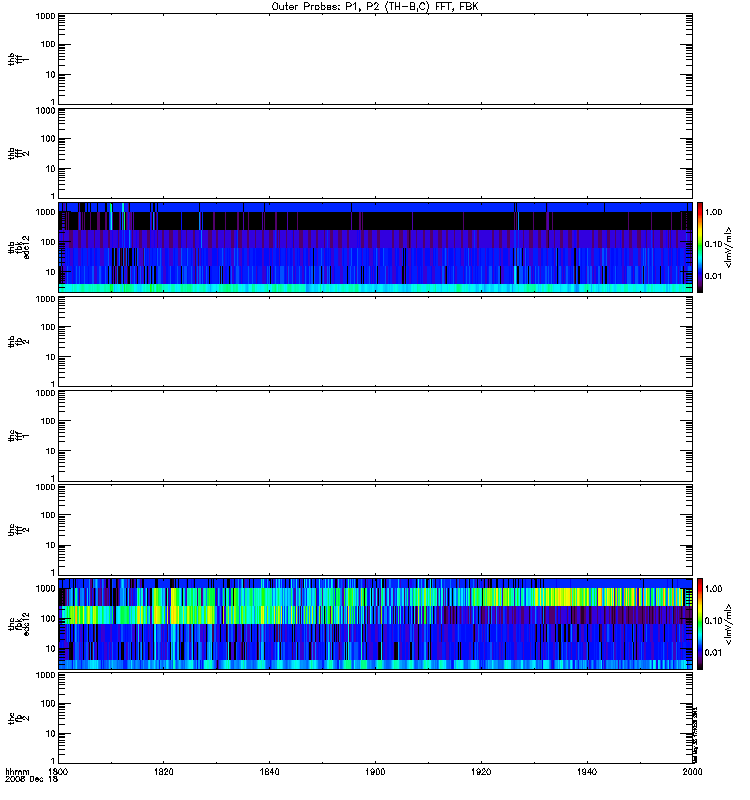
Task: Click the thc fff 2 panel label
Action: click(19, 530)
